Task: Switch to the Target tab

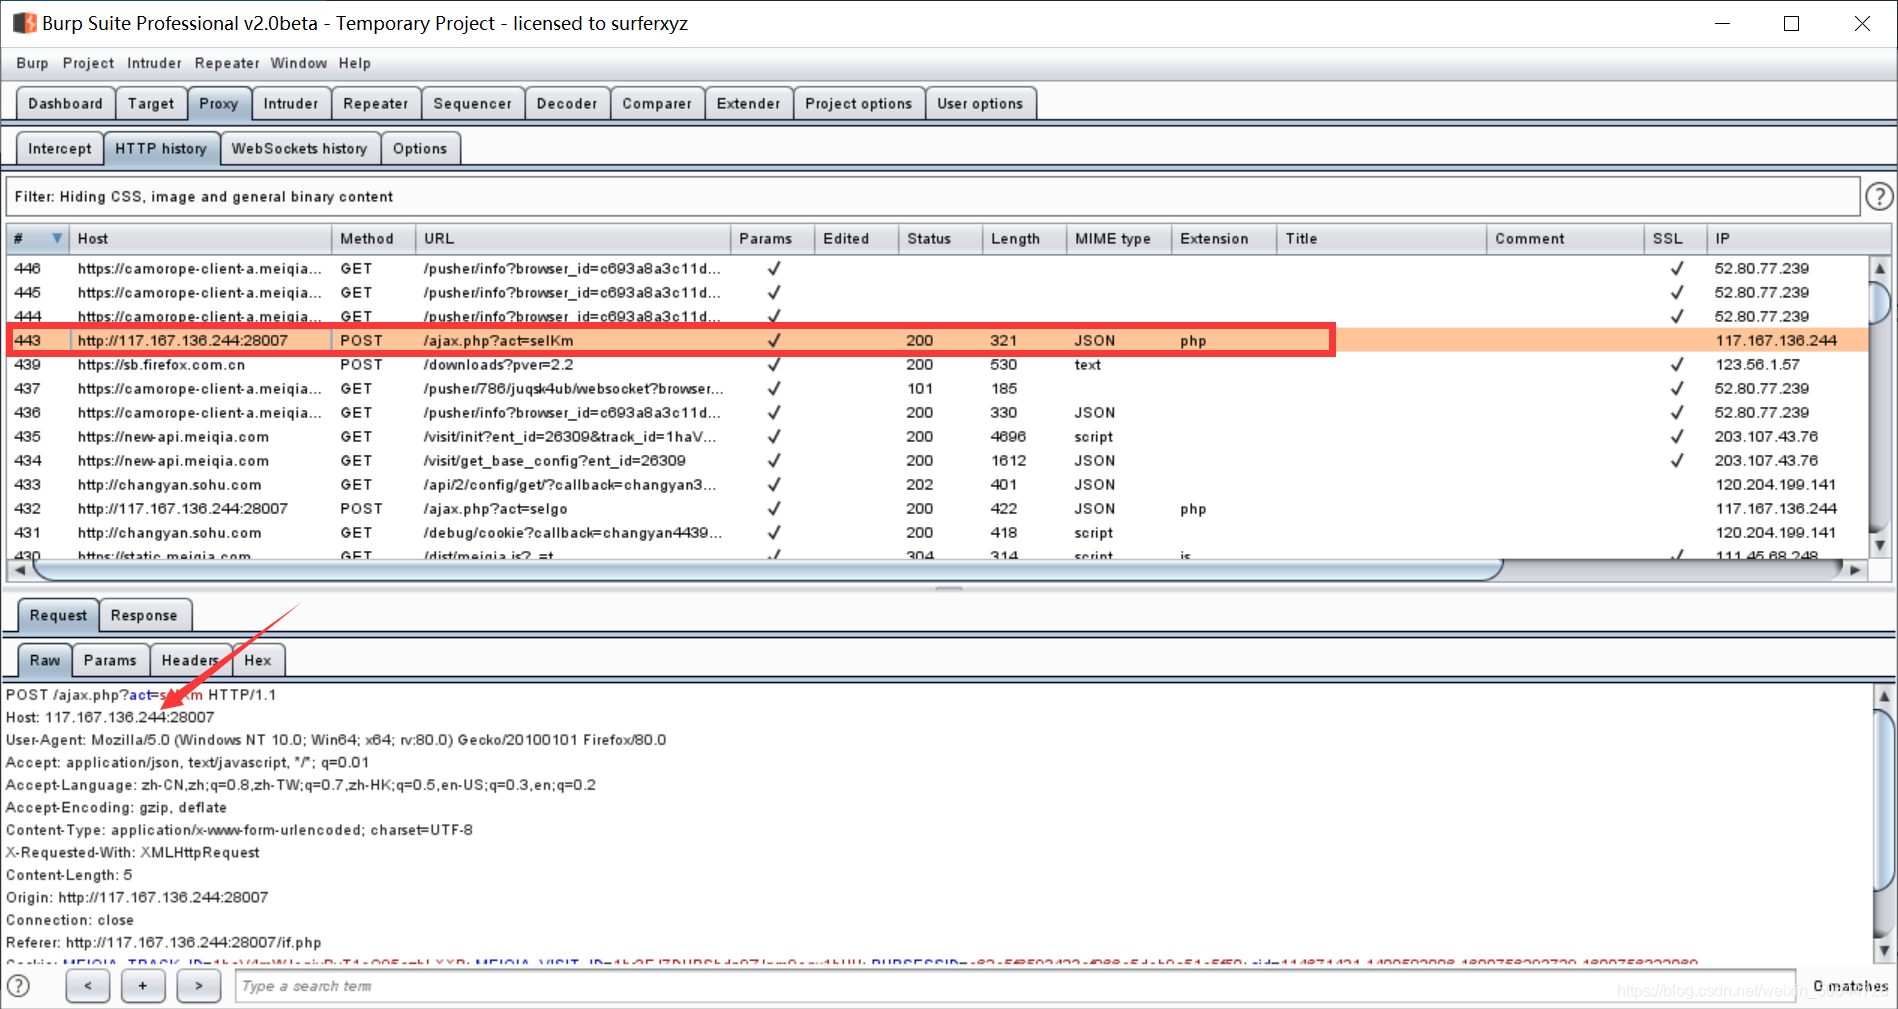Action: [x=151, y=103]
